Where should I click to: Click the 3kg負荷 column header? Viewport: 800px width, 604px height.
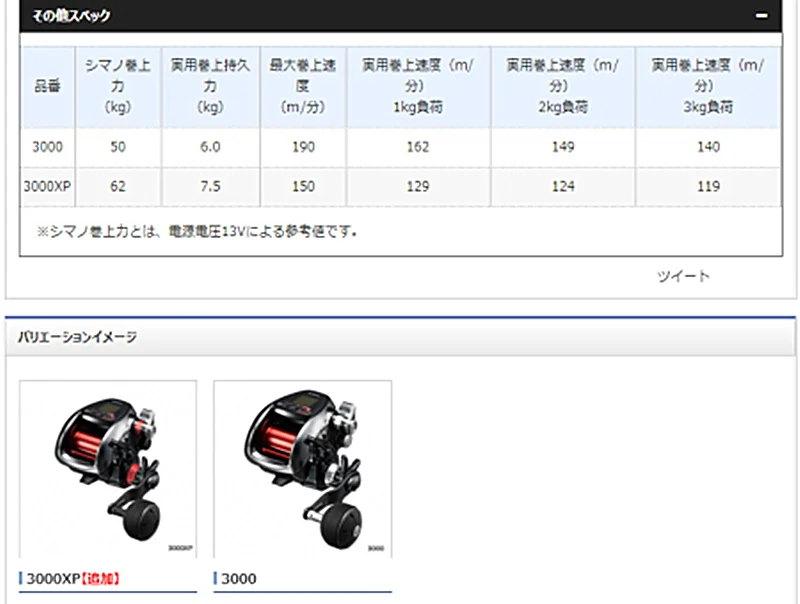pos(708,87)
